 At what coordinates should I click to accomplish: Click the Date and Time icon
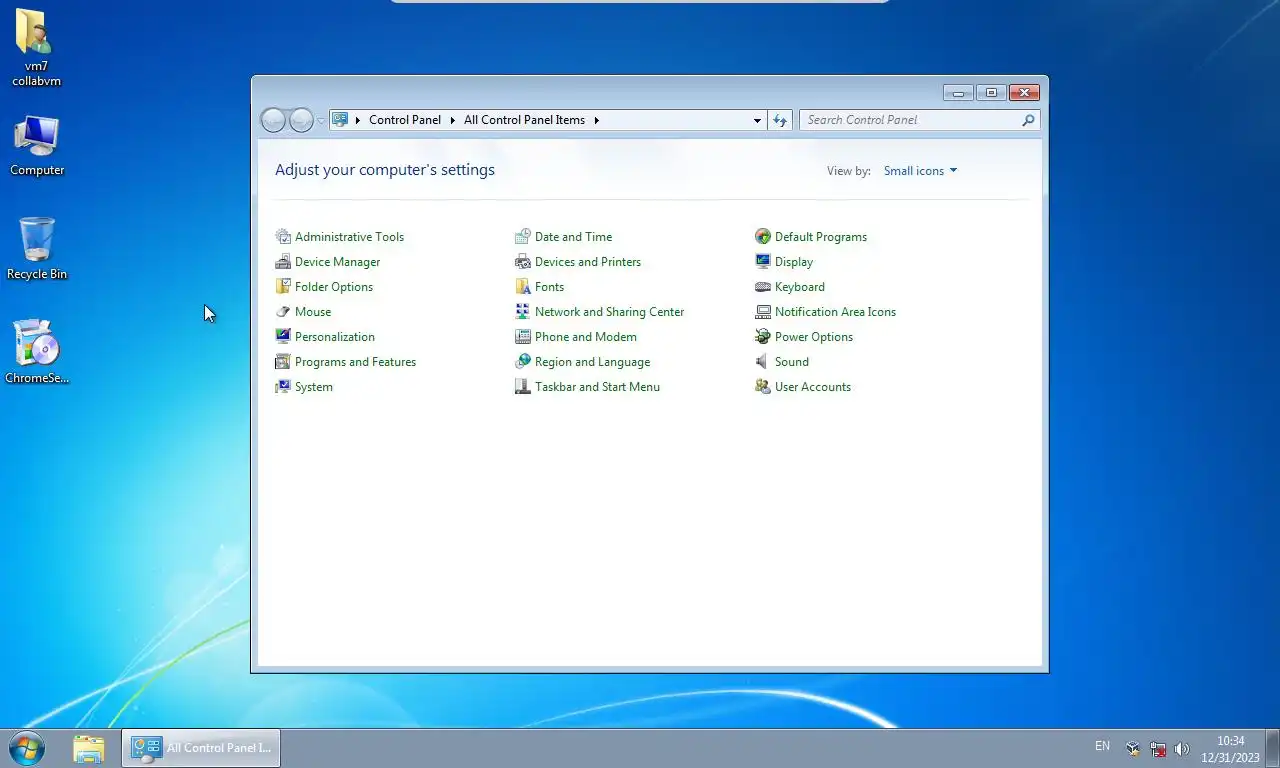[523, 237]
